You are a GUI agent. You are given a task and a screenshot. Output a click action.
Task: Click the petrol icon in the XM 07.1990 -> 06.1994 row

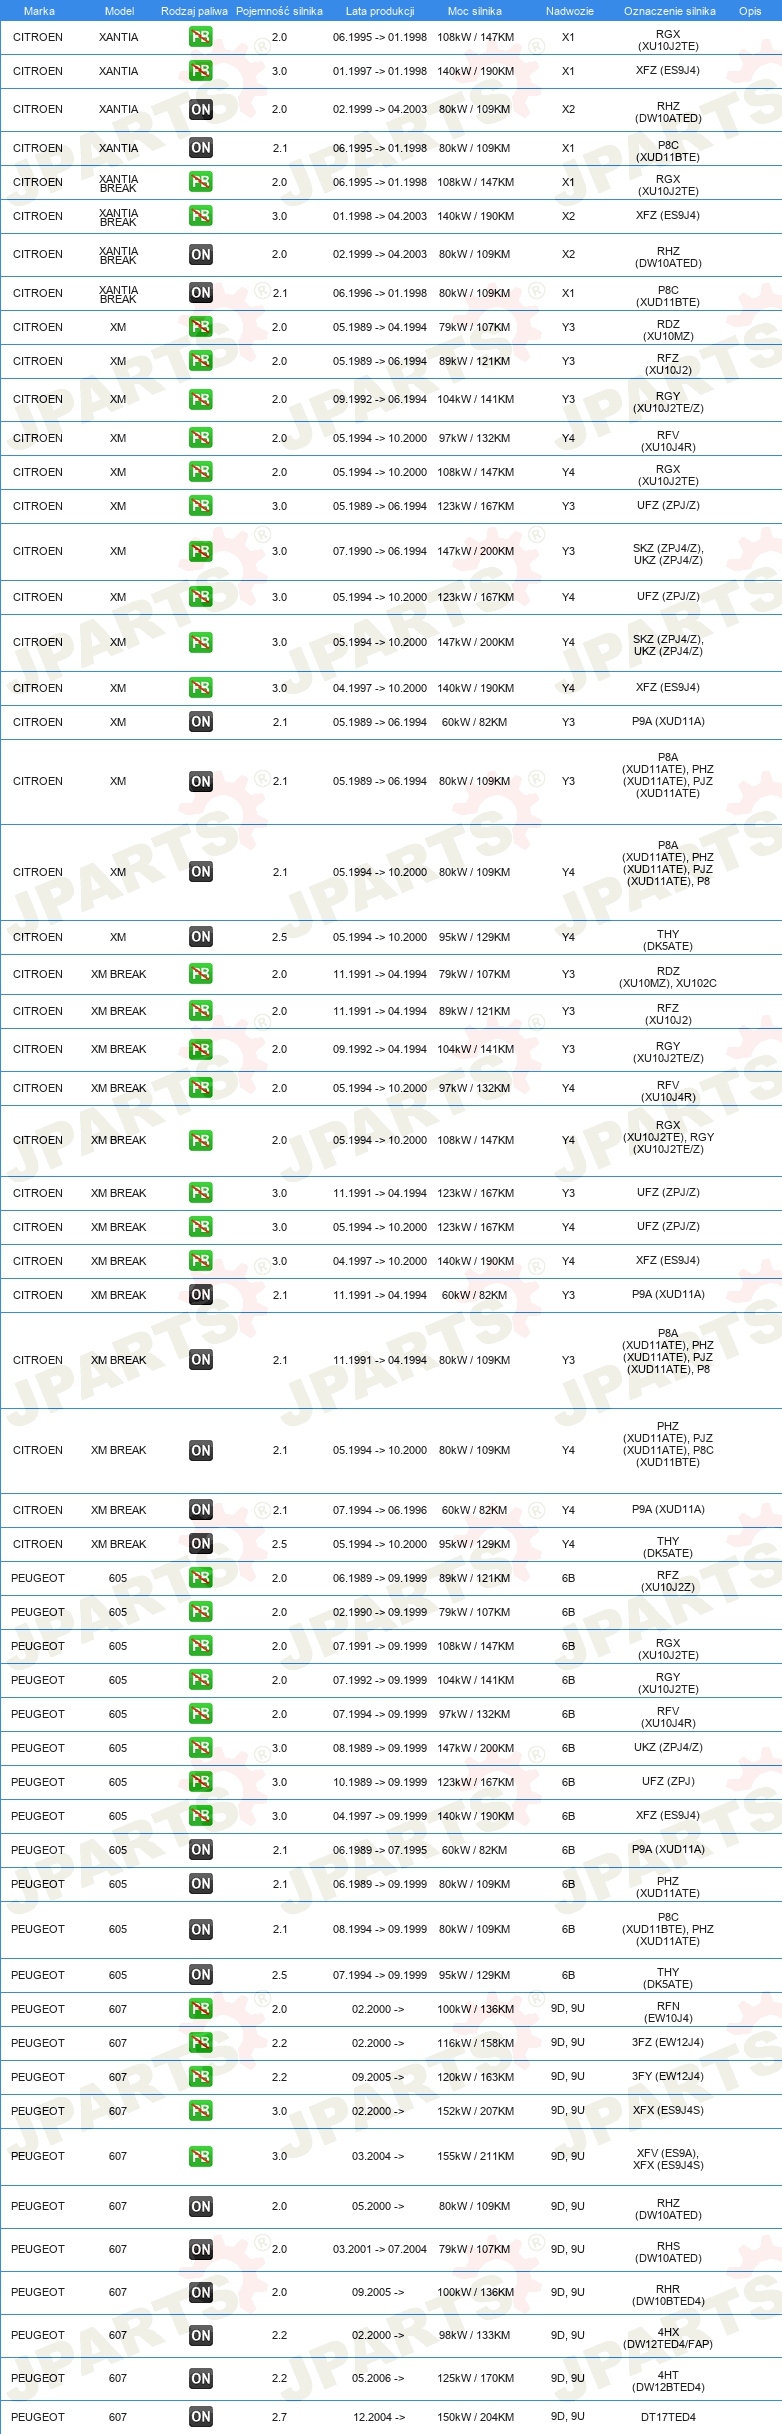point(201,551)
